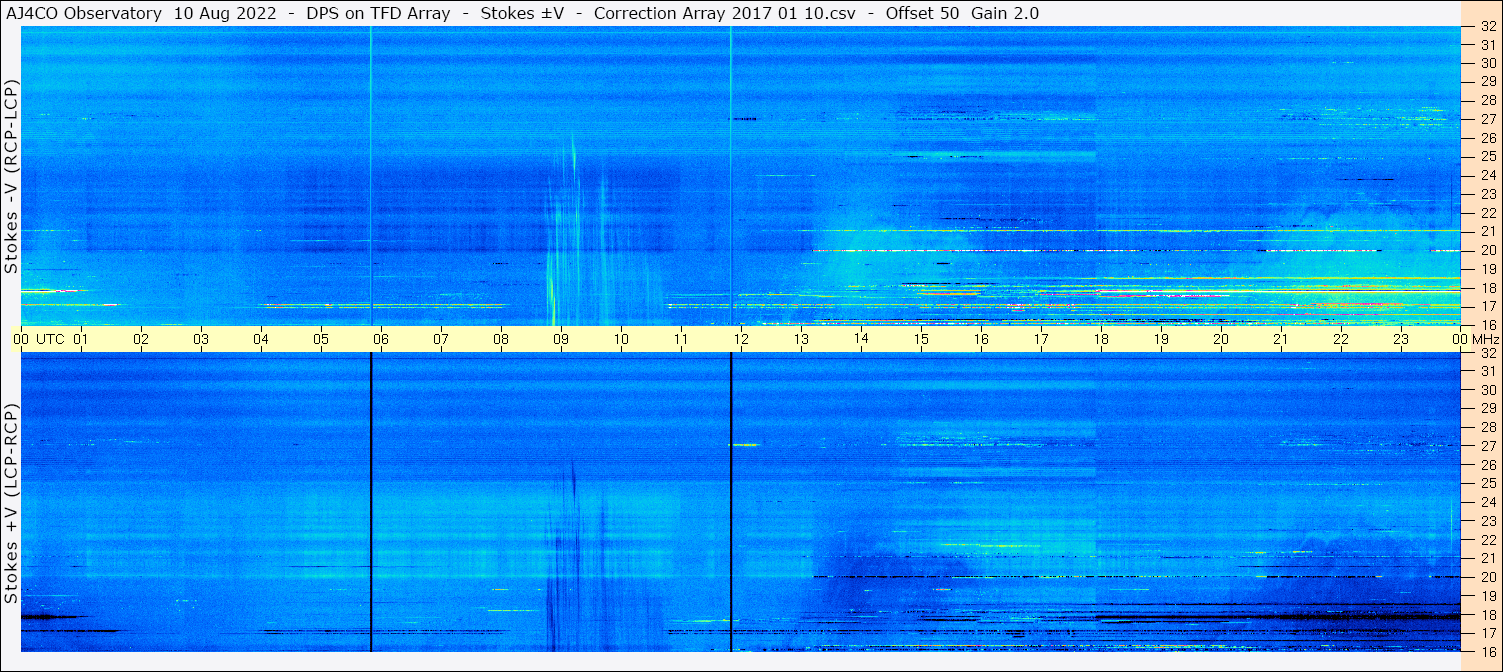Screen dimensions: 1503x672
Task: Click black vertical line near 06 in lower spectrogram
Action: [371, 502]
